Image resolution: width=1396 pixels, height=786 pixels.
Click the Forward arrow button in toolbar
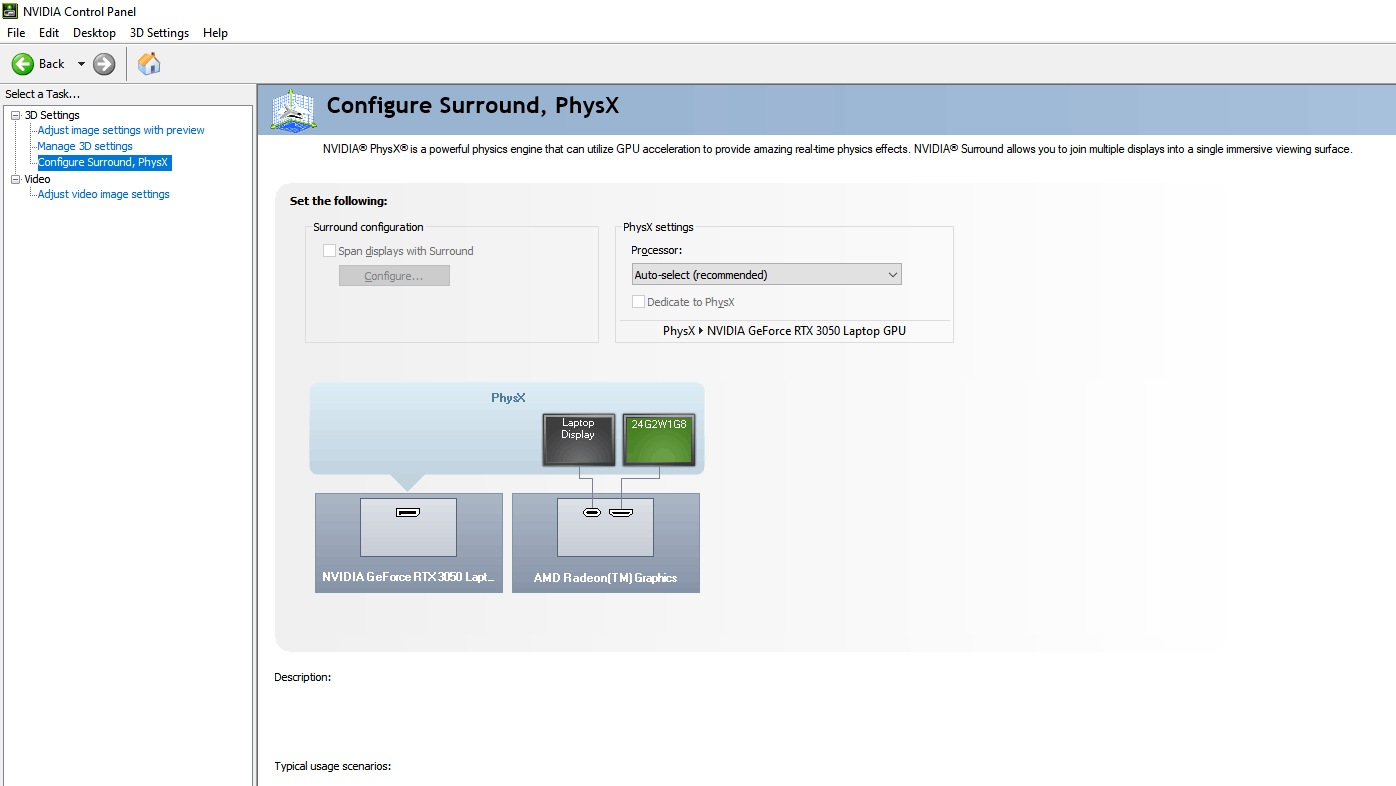click(104, 64)
